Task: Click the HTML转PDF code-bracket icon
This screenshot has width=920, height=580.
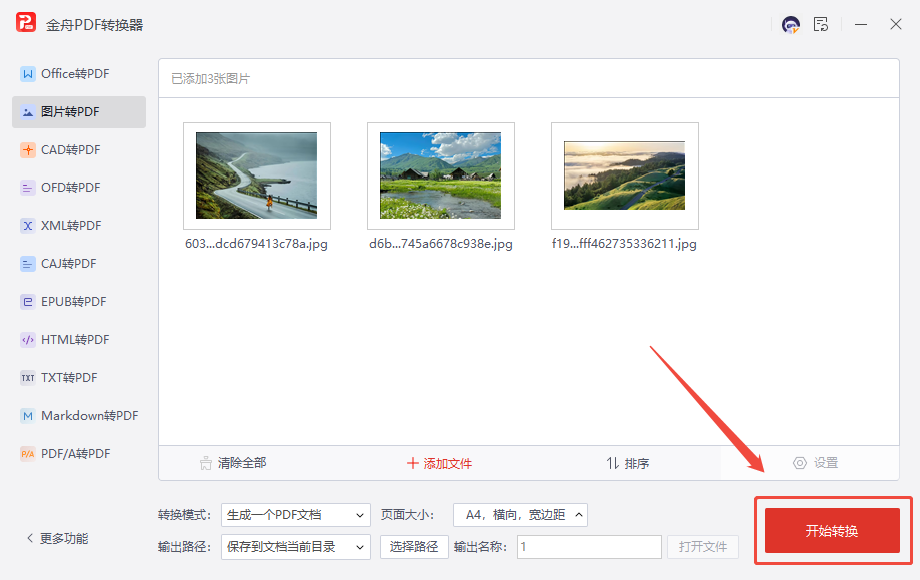Action: (28, 340)
